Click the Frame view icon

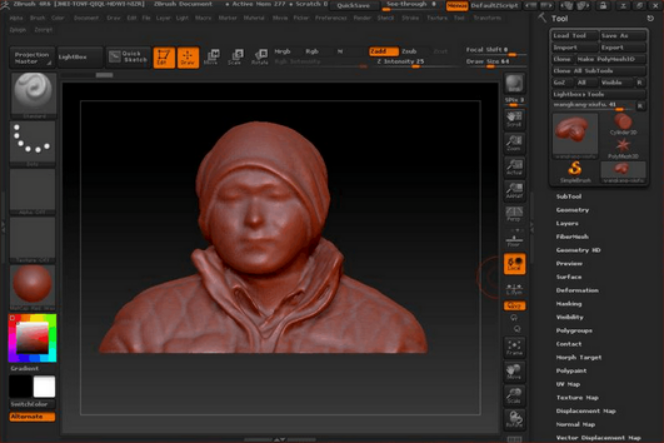pyautogui.click(x=515, y=346)
